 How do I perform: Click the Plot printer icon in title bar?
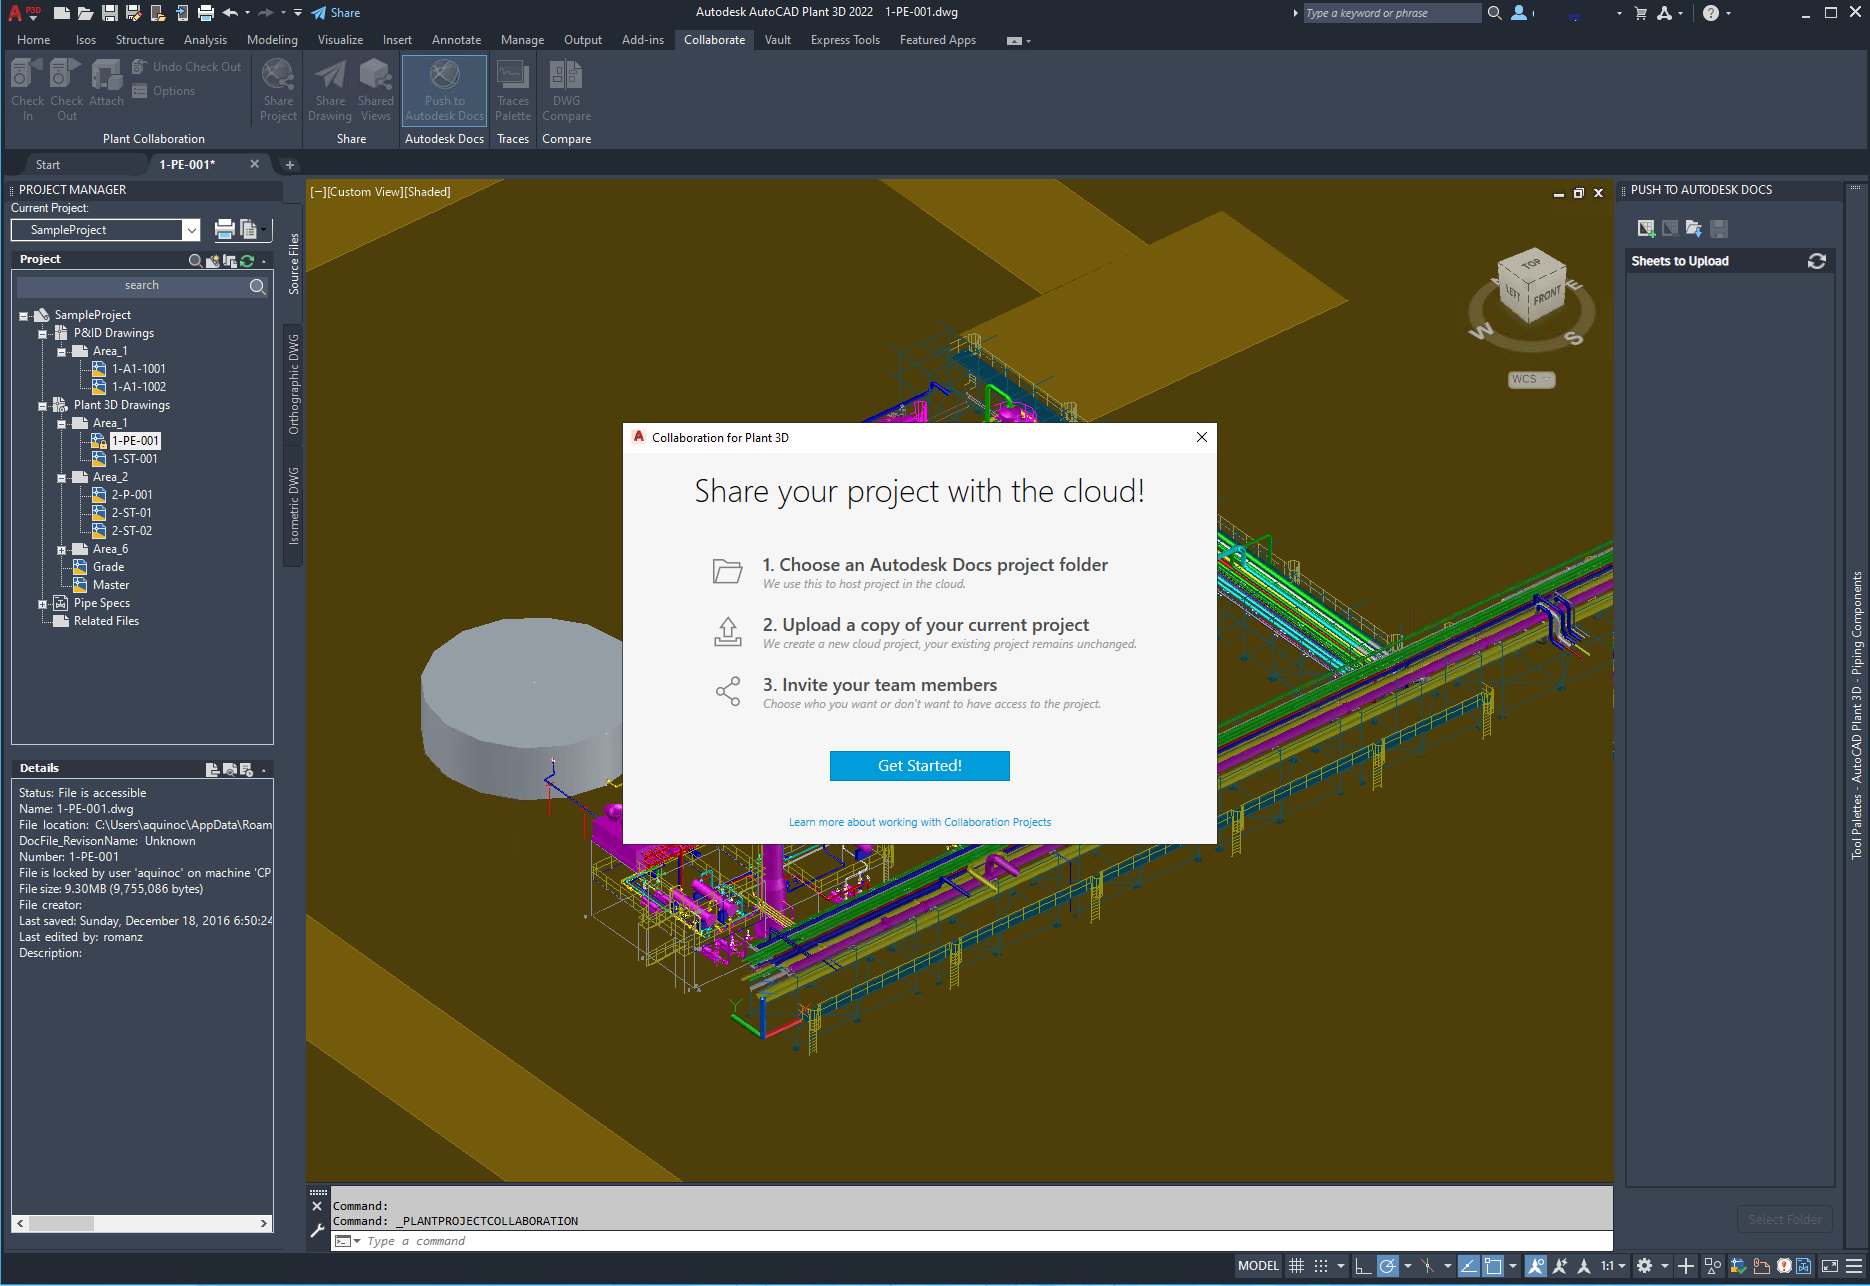206,13
